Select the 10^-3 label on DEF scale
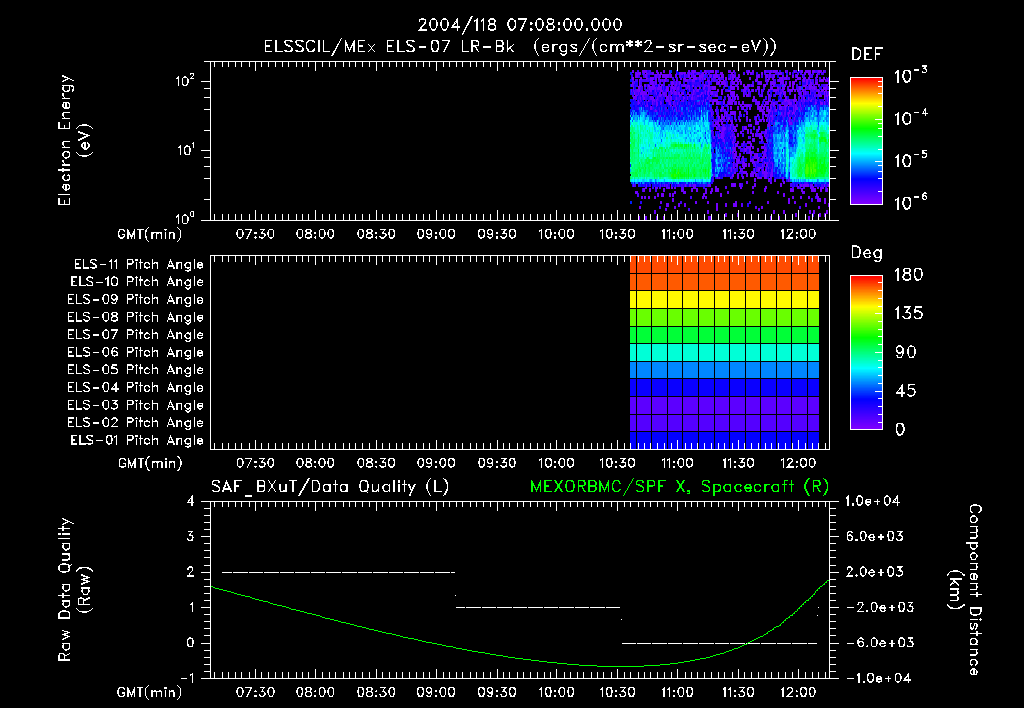The image size is (1024, 708). click(x=910, y=76)
